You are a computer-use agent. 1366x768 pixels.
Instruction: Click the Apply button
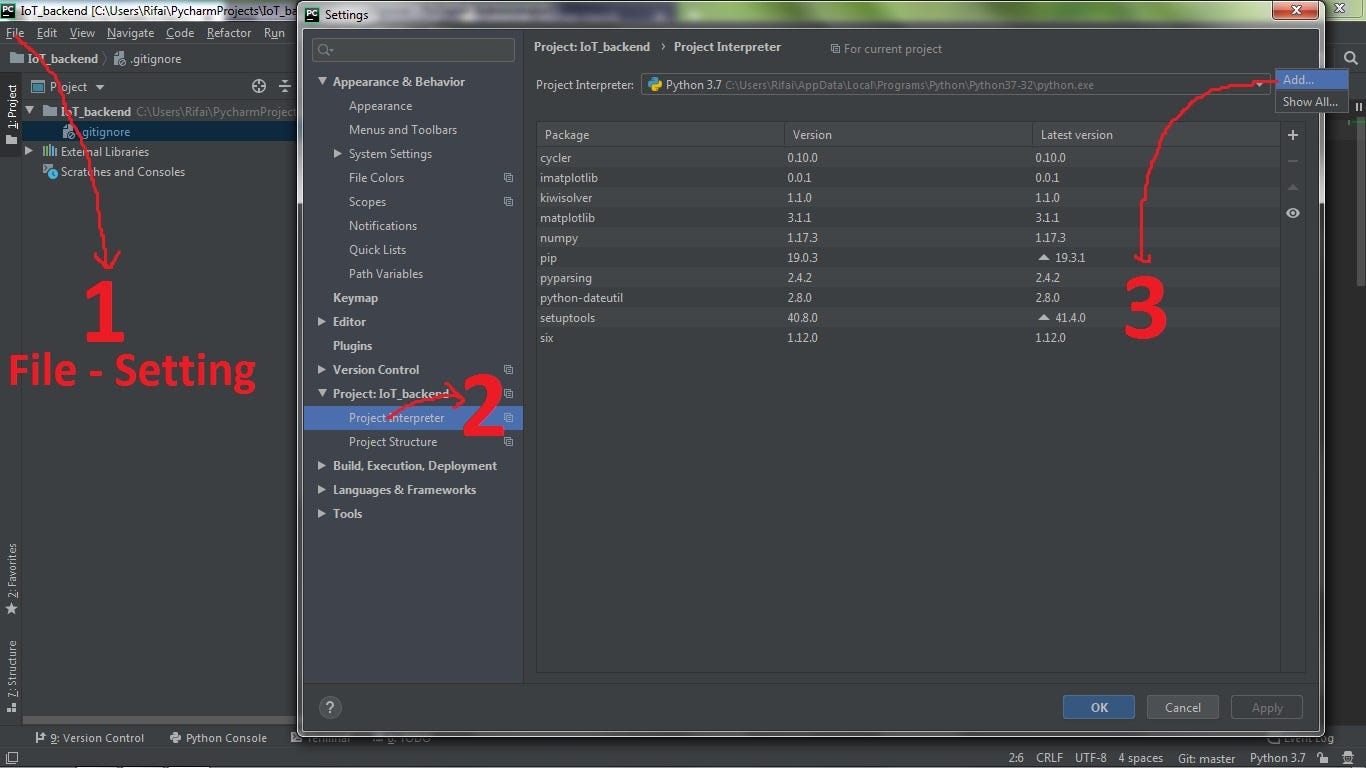click(x=1267, y=707)
